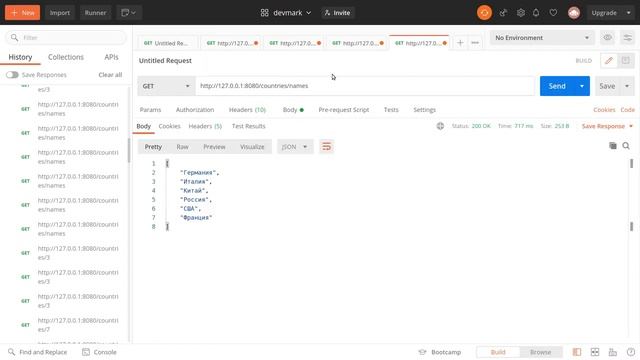Open the manage environments sliders icon
640x360 pixels.
(x=627, y=38)
